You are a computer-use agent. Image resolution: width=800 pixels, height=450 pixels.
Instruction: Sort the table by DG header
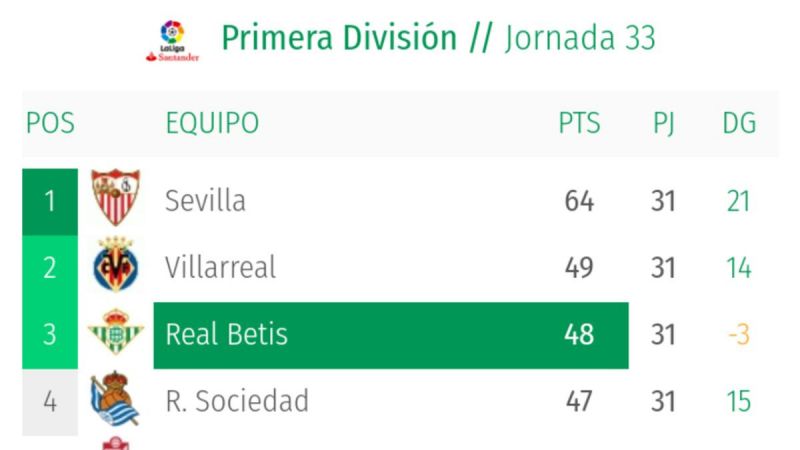pos(739,124)
